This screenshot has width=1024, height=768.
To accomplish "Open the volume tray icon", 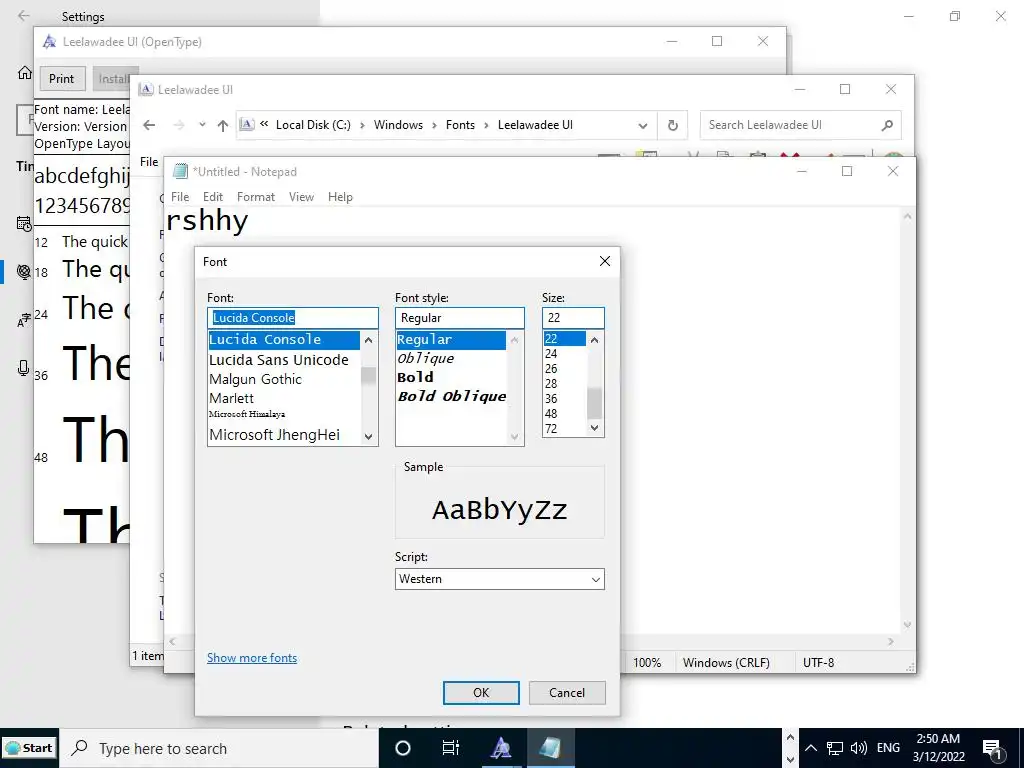I will (x=859, y=748).
